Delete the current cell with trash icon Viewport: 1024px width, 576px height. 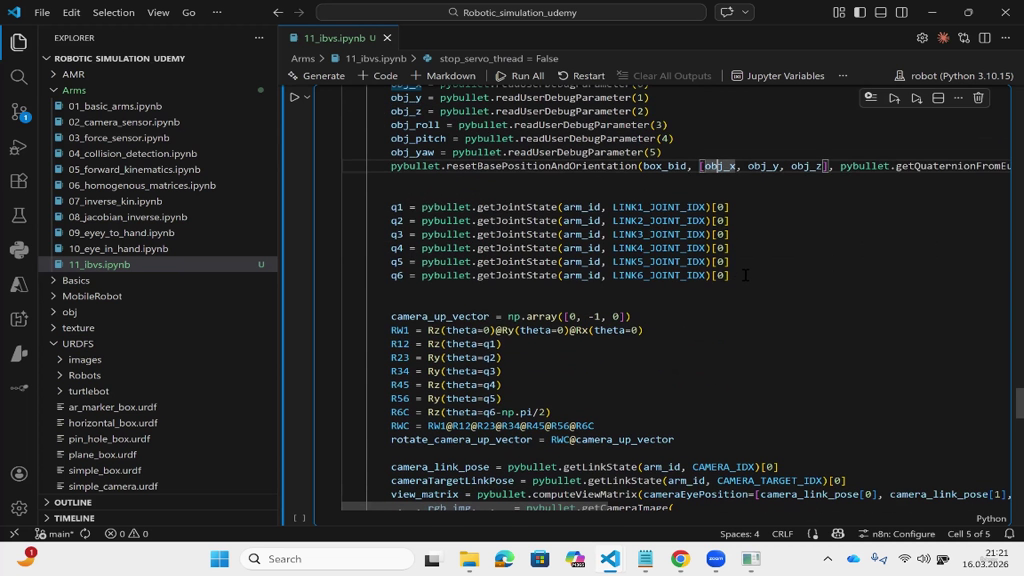(978, 98)
